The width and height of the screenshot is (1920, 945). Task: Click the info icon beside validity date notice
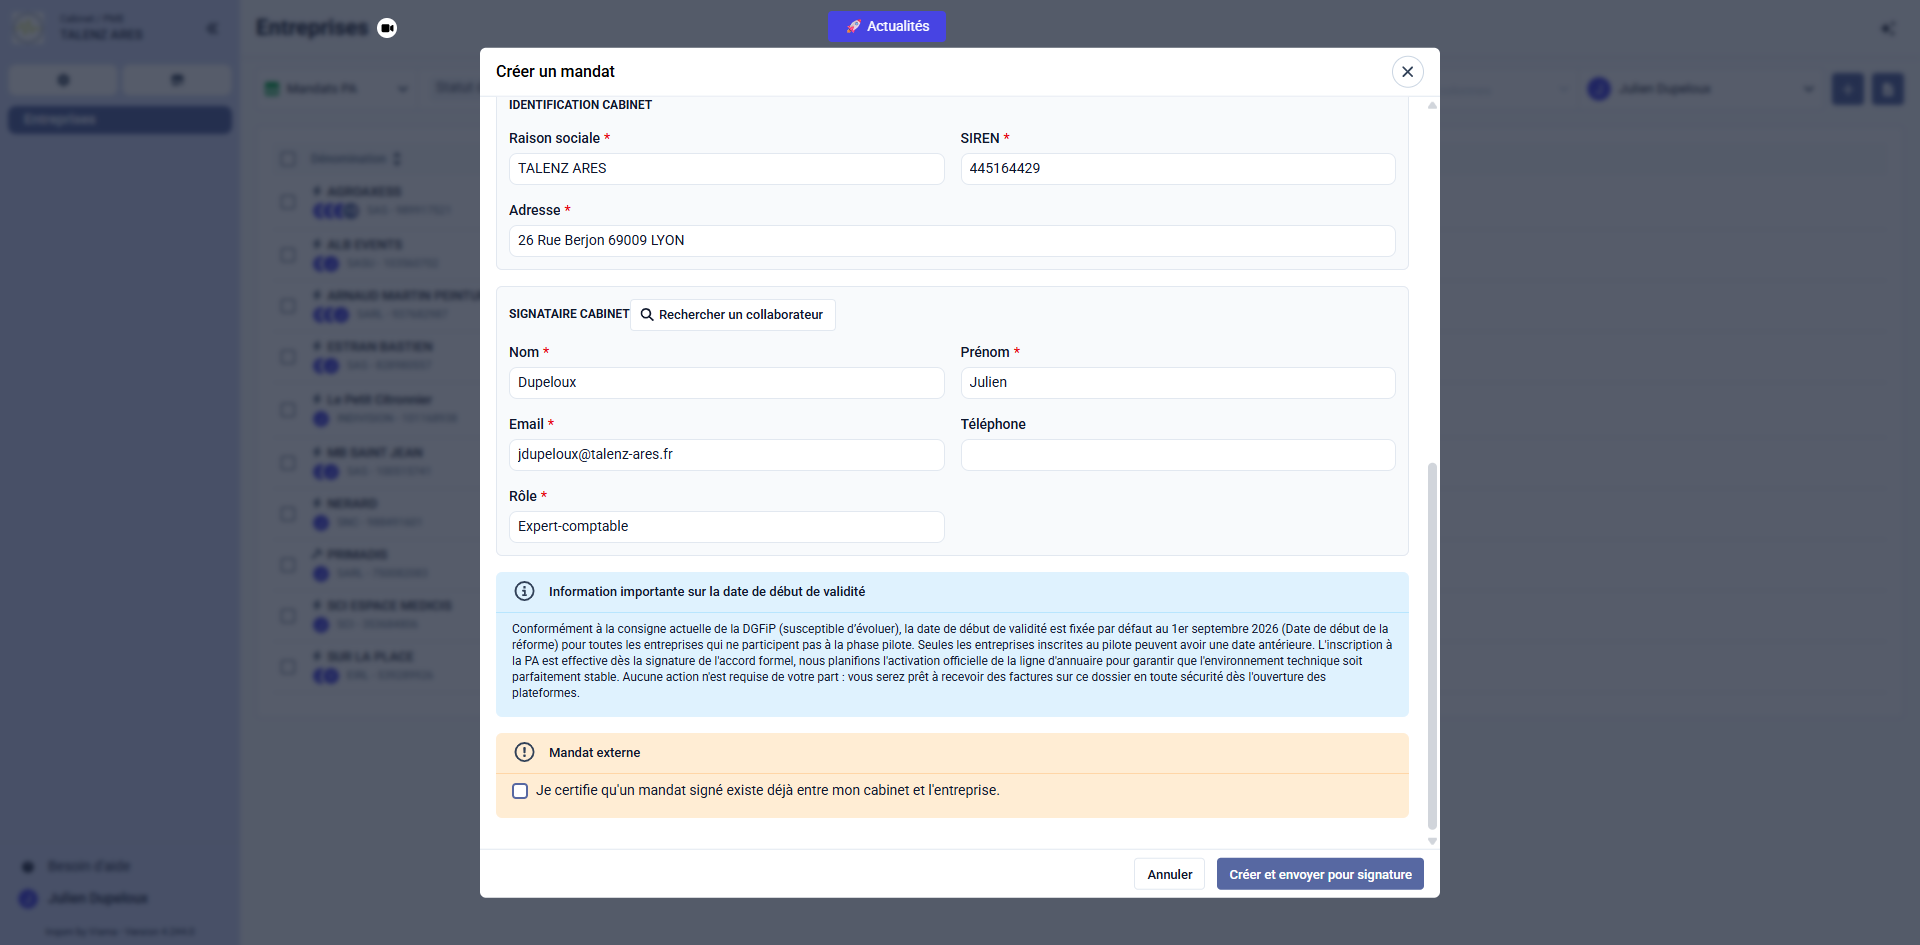[x=524, y=591]
